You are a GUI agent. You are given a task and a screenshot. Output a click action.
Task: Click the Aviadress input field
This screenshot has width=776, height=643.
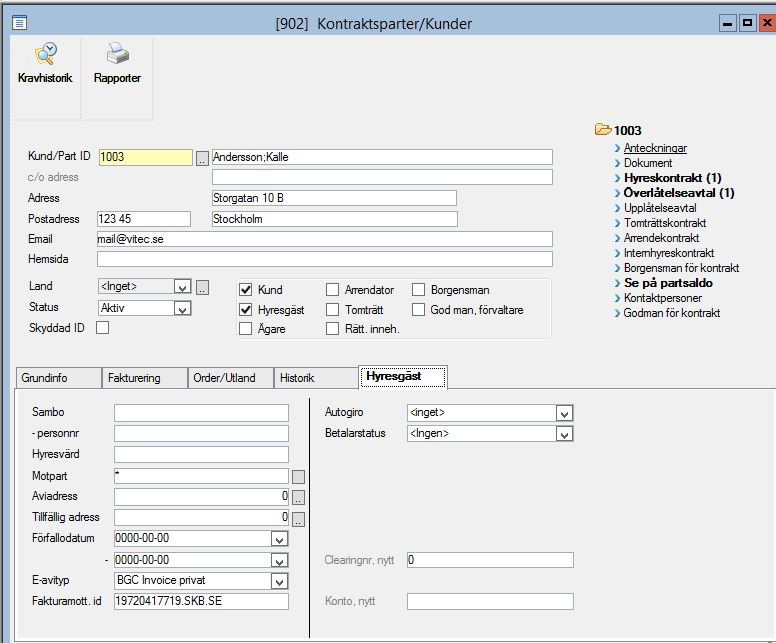click(x=201, y=496)
